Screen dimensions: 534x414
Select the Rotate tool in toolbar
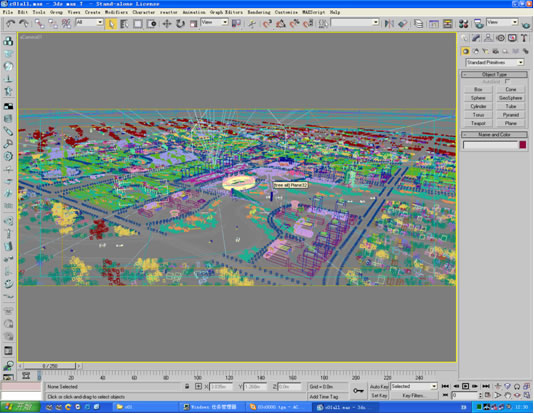[180, 23]
